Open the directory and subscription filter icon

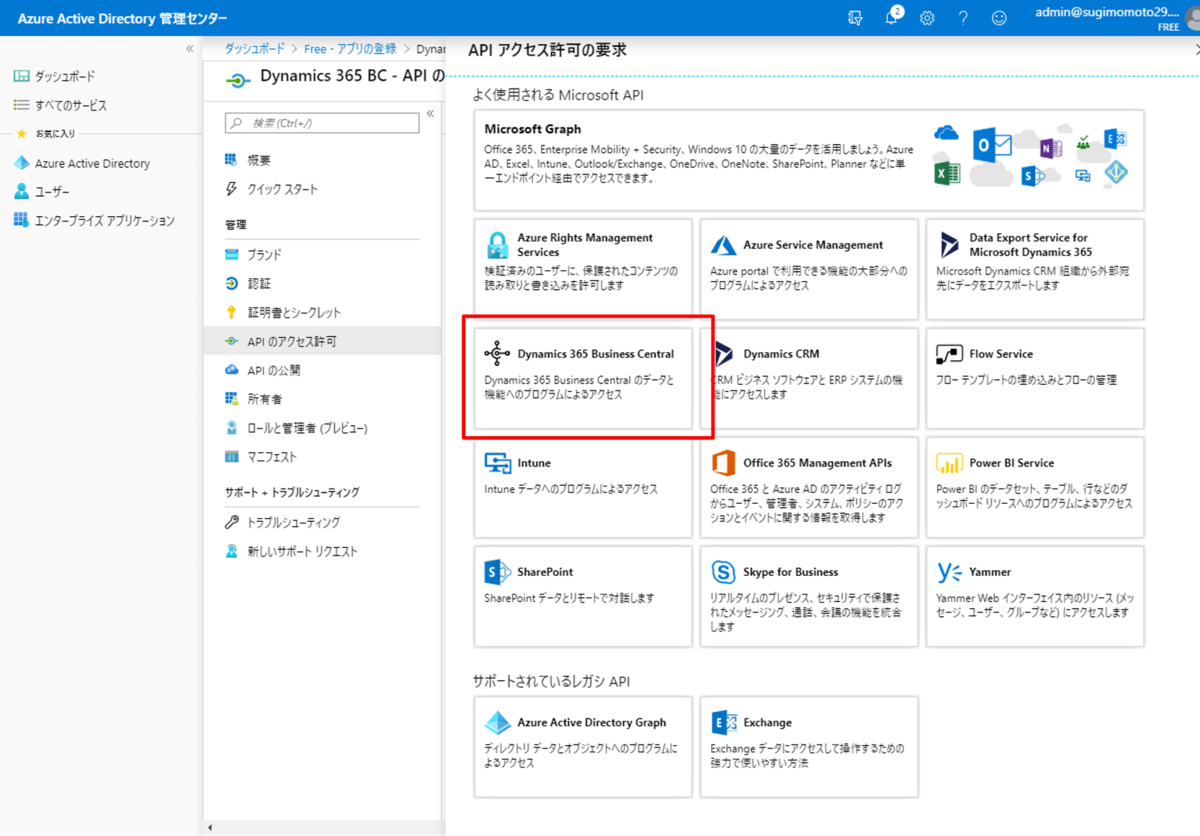[x=855, y=18]
